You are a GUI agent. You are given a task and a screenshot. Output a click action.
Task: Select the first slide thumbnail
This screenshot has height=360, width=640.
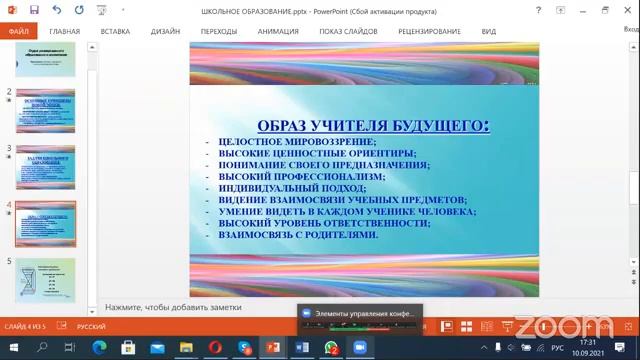45,60
